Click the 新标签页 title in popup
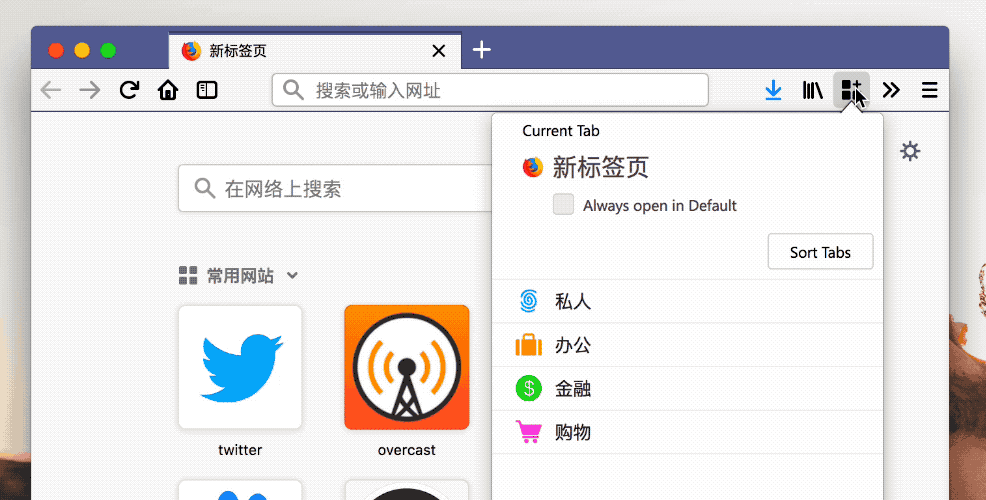This screenshot has width=986, height=500. pos(601,167)
